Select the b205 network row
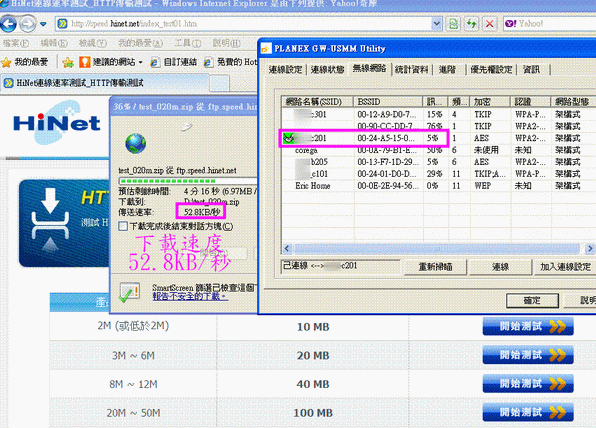 (439, 162)
